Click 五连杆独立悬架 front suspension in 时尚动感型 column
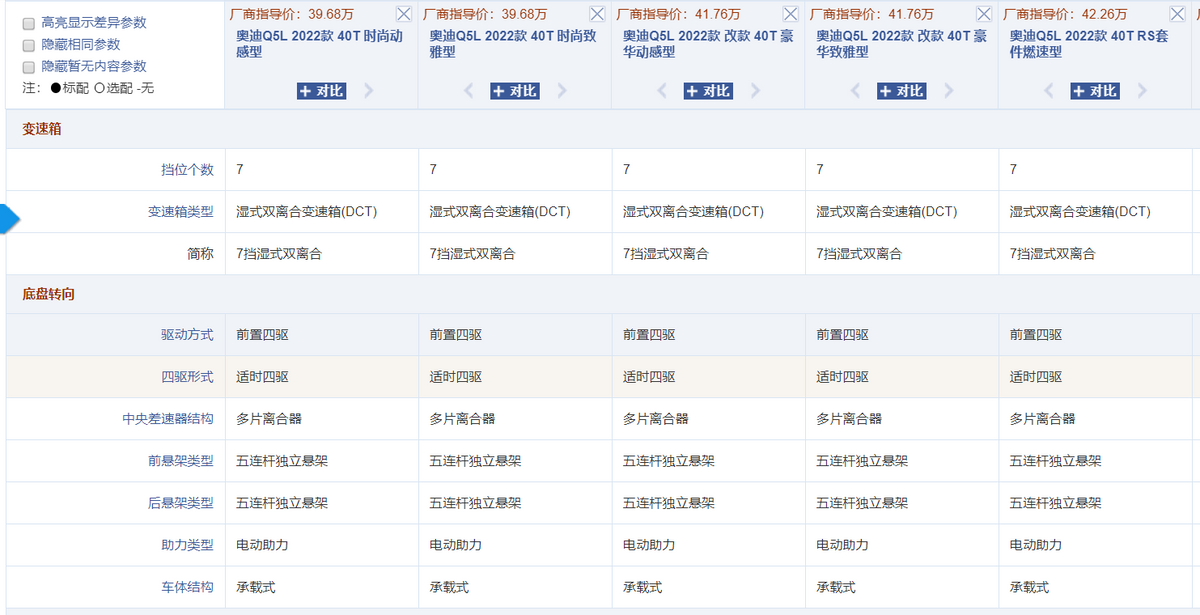 282,462
